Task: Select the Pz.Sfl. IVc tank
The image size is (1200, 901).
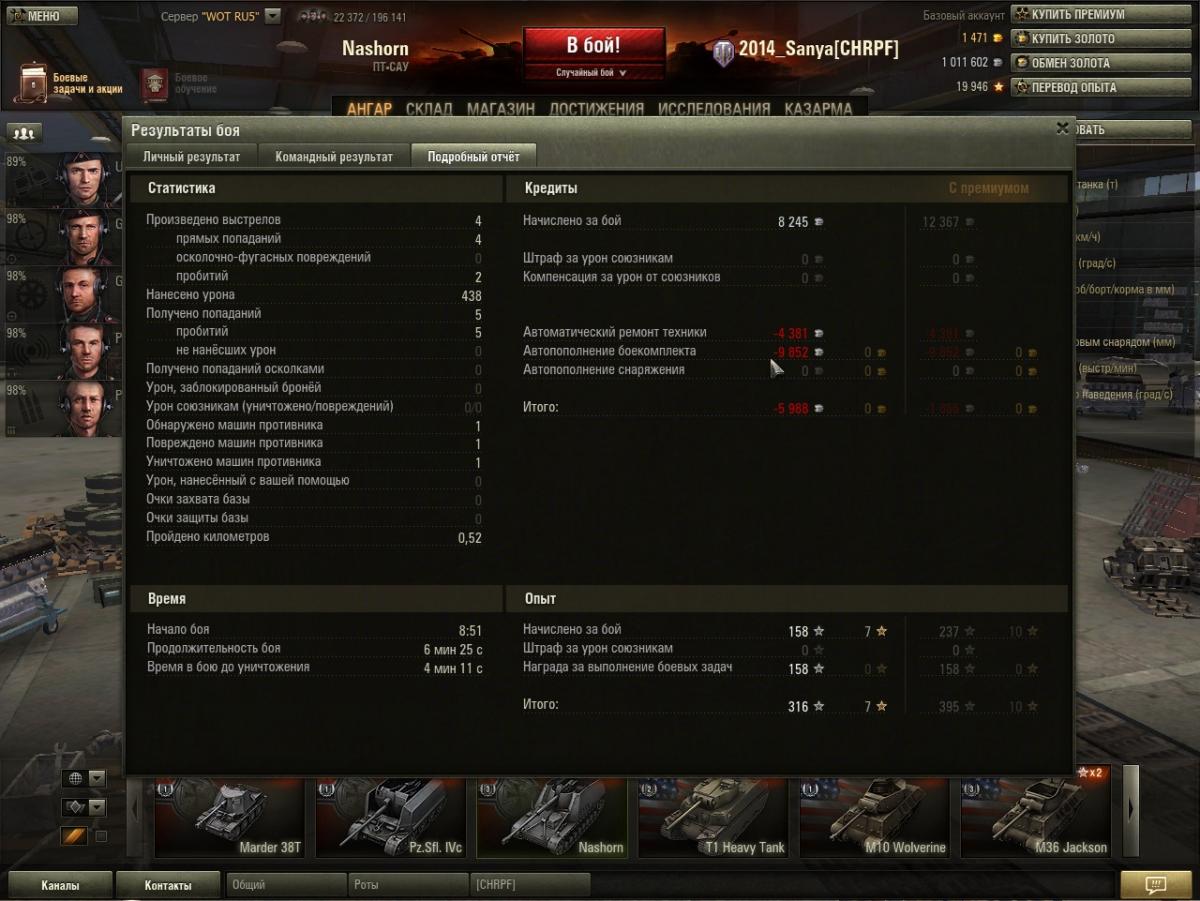Action: tap(390, 819)
